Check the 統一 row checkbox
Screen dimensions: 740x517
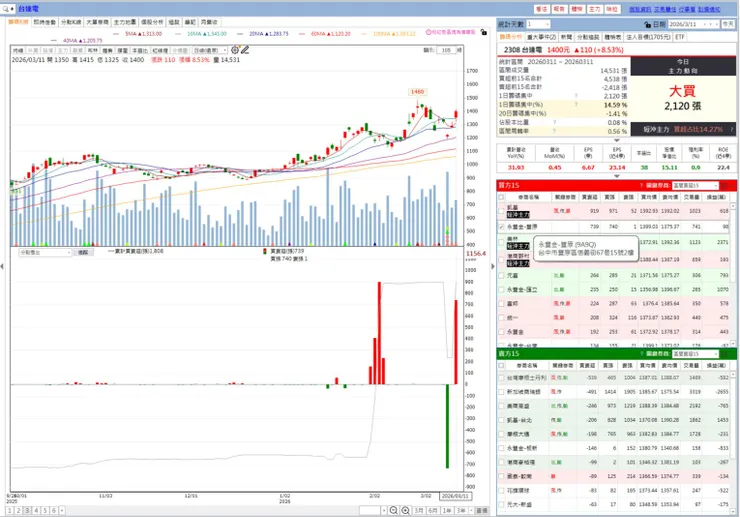coord(501,318)
